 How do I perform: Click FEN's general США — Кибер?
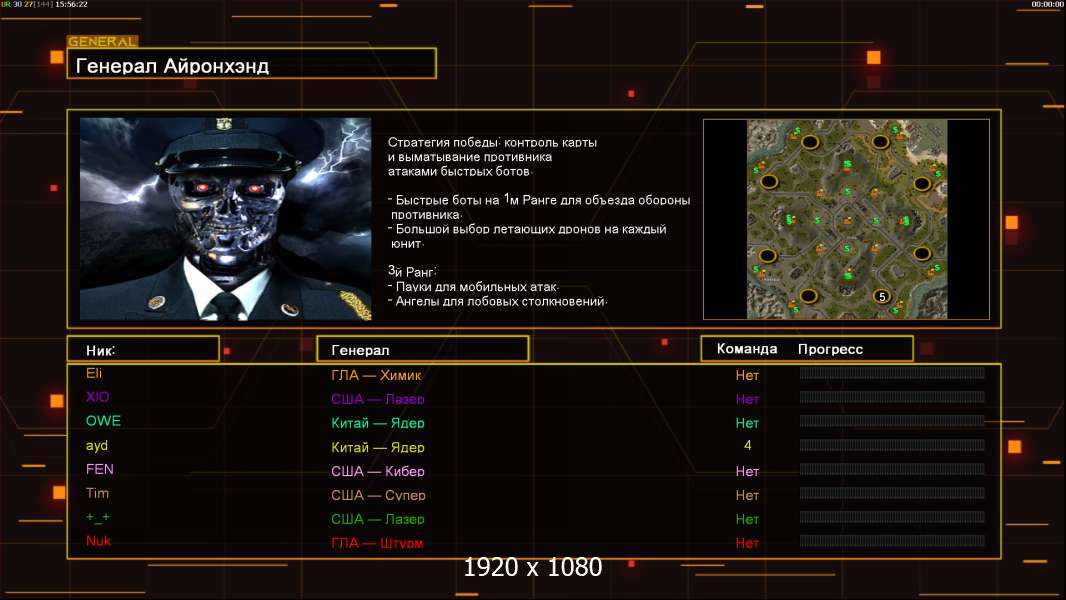(x=378, y=471)
